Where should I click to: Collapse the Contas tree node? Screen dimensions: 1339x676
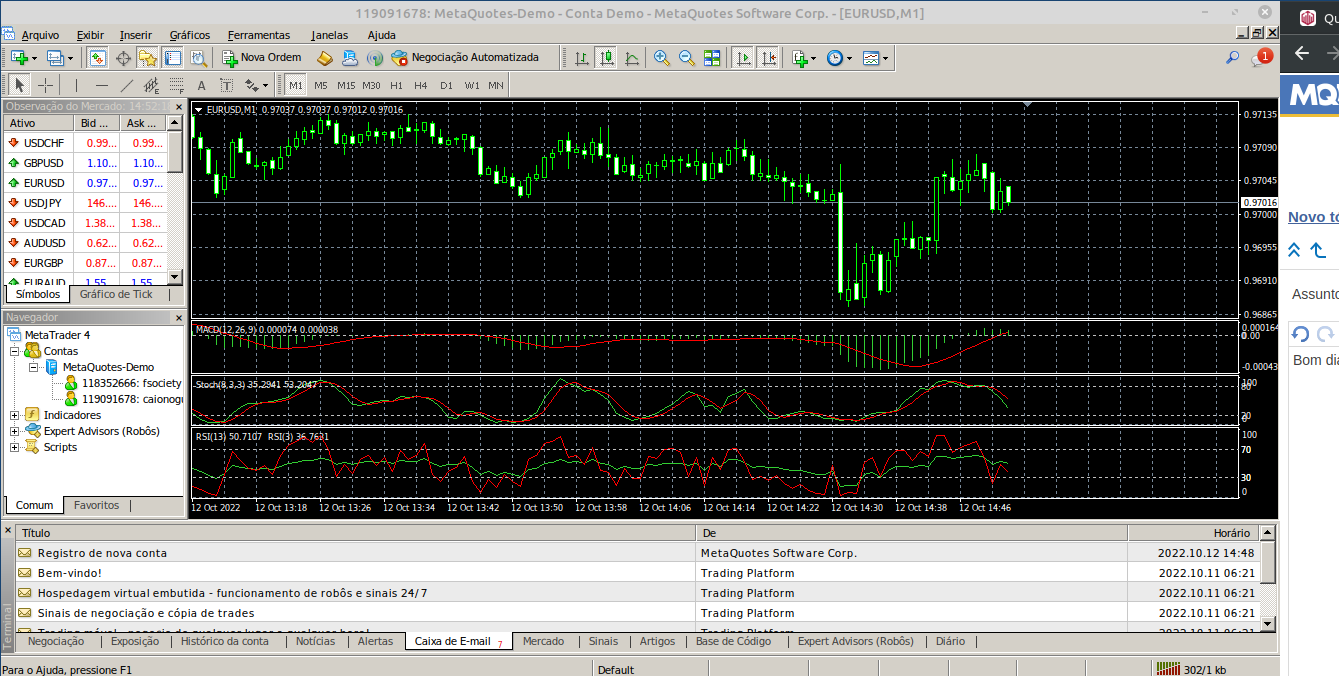pyautogui.click(x=14, y=351)
